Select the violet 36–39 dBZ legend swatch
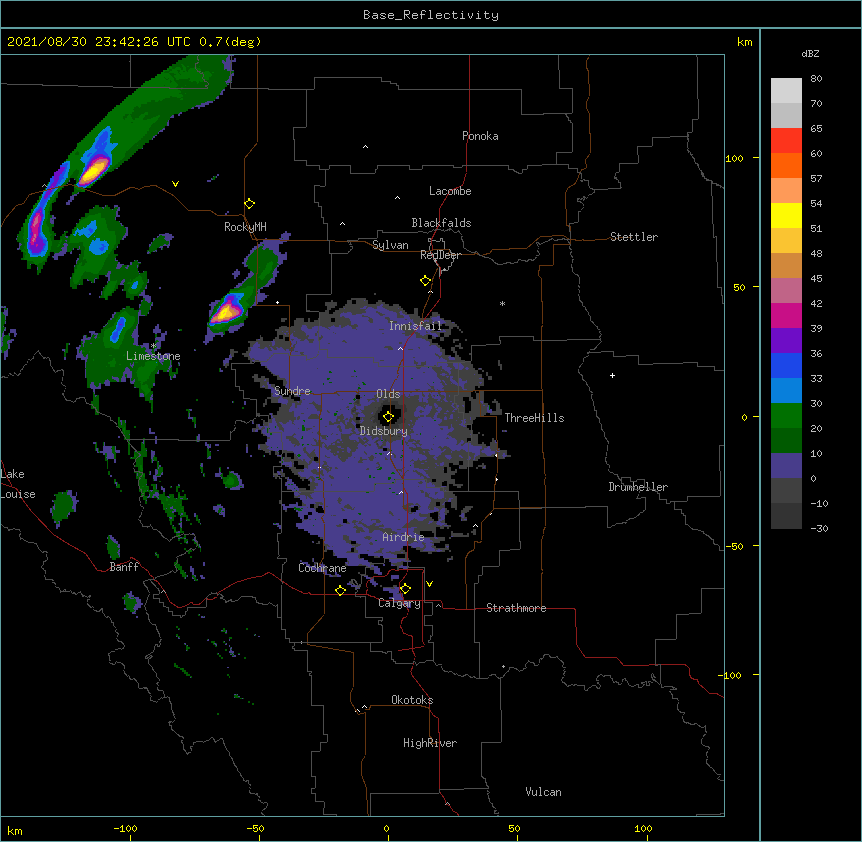This screenshot has height=842, width=862. click(786, 341)
